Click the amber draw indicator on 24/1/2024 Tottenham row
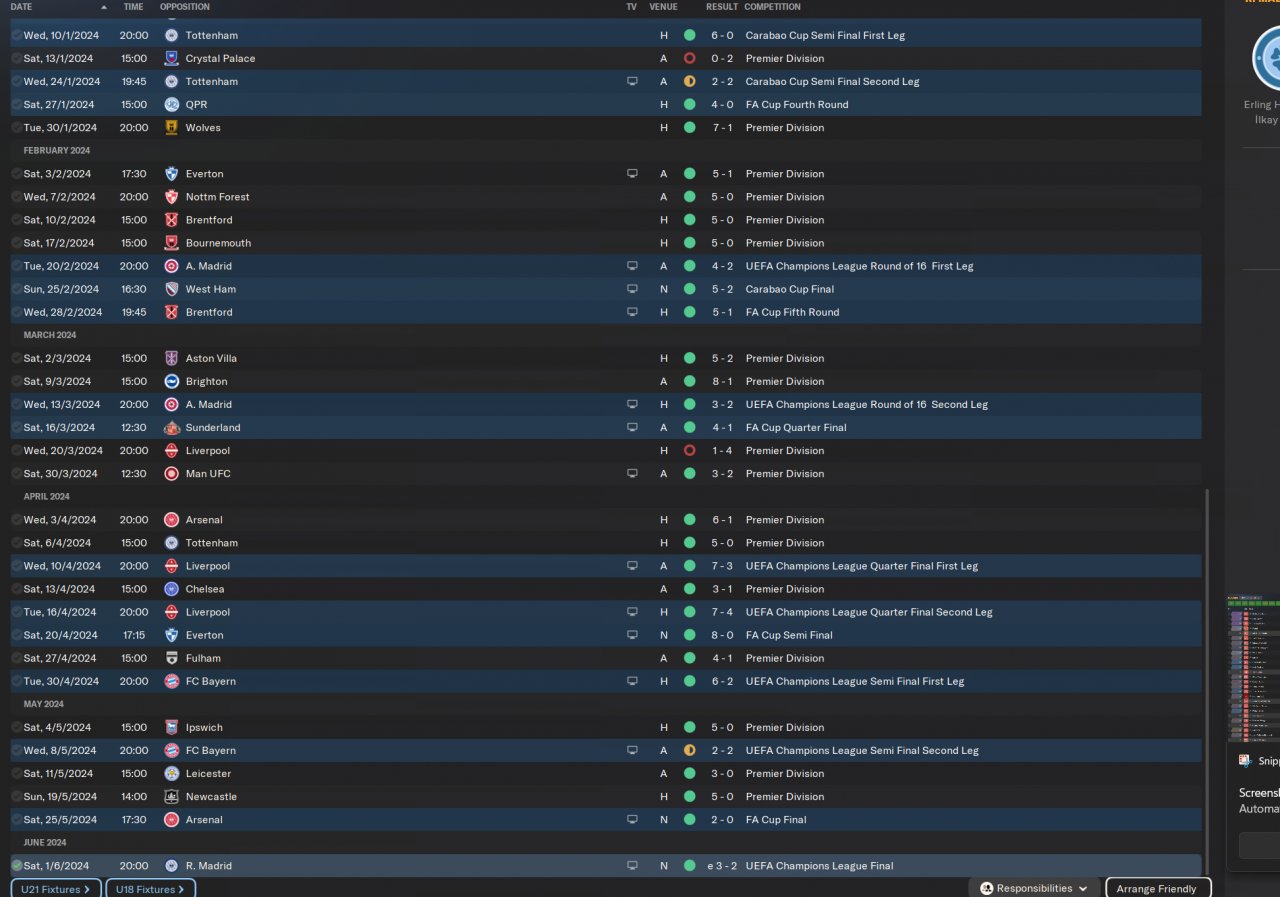The width and height of the screenshot is (1280, 897). [689, 81]
